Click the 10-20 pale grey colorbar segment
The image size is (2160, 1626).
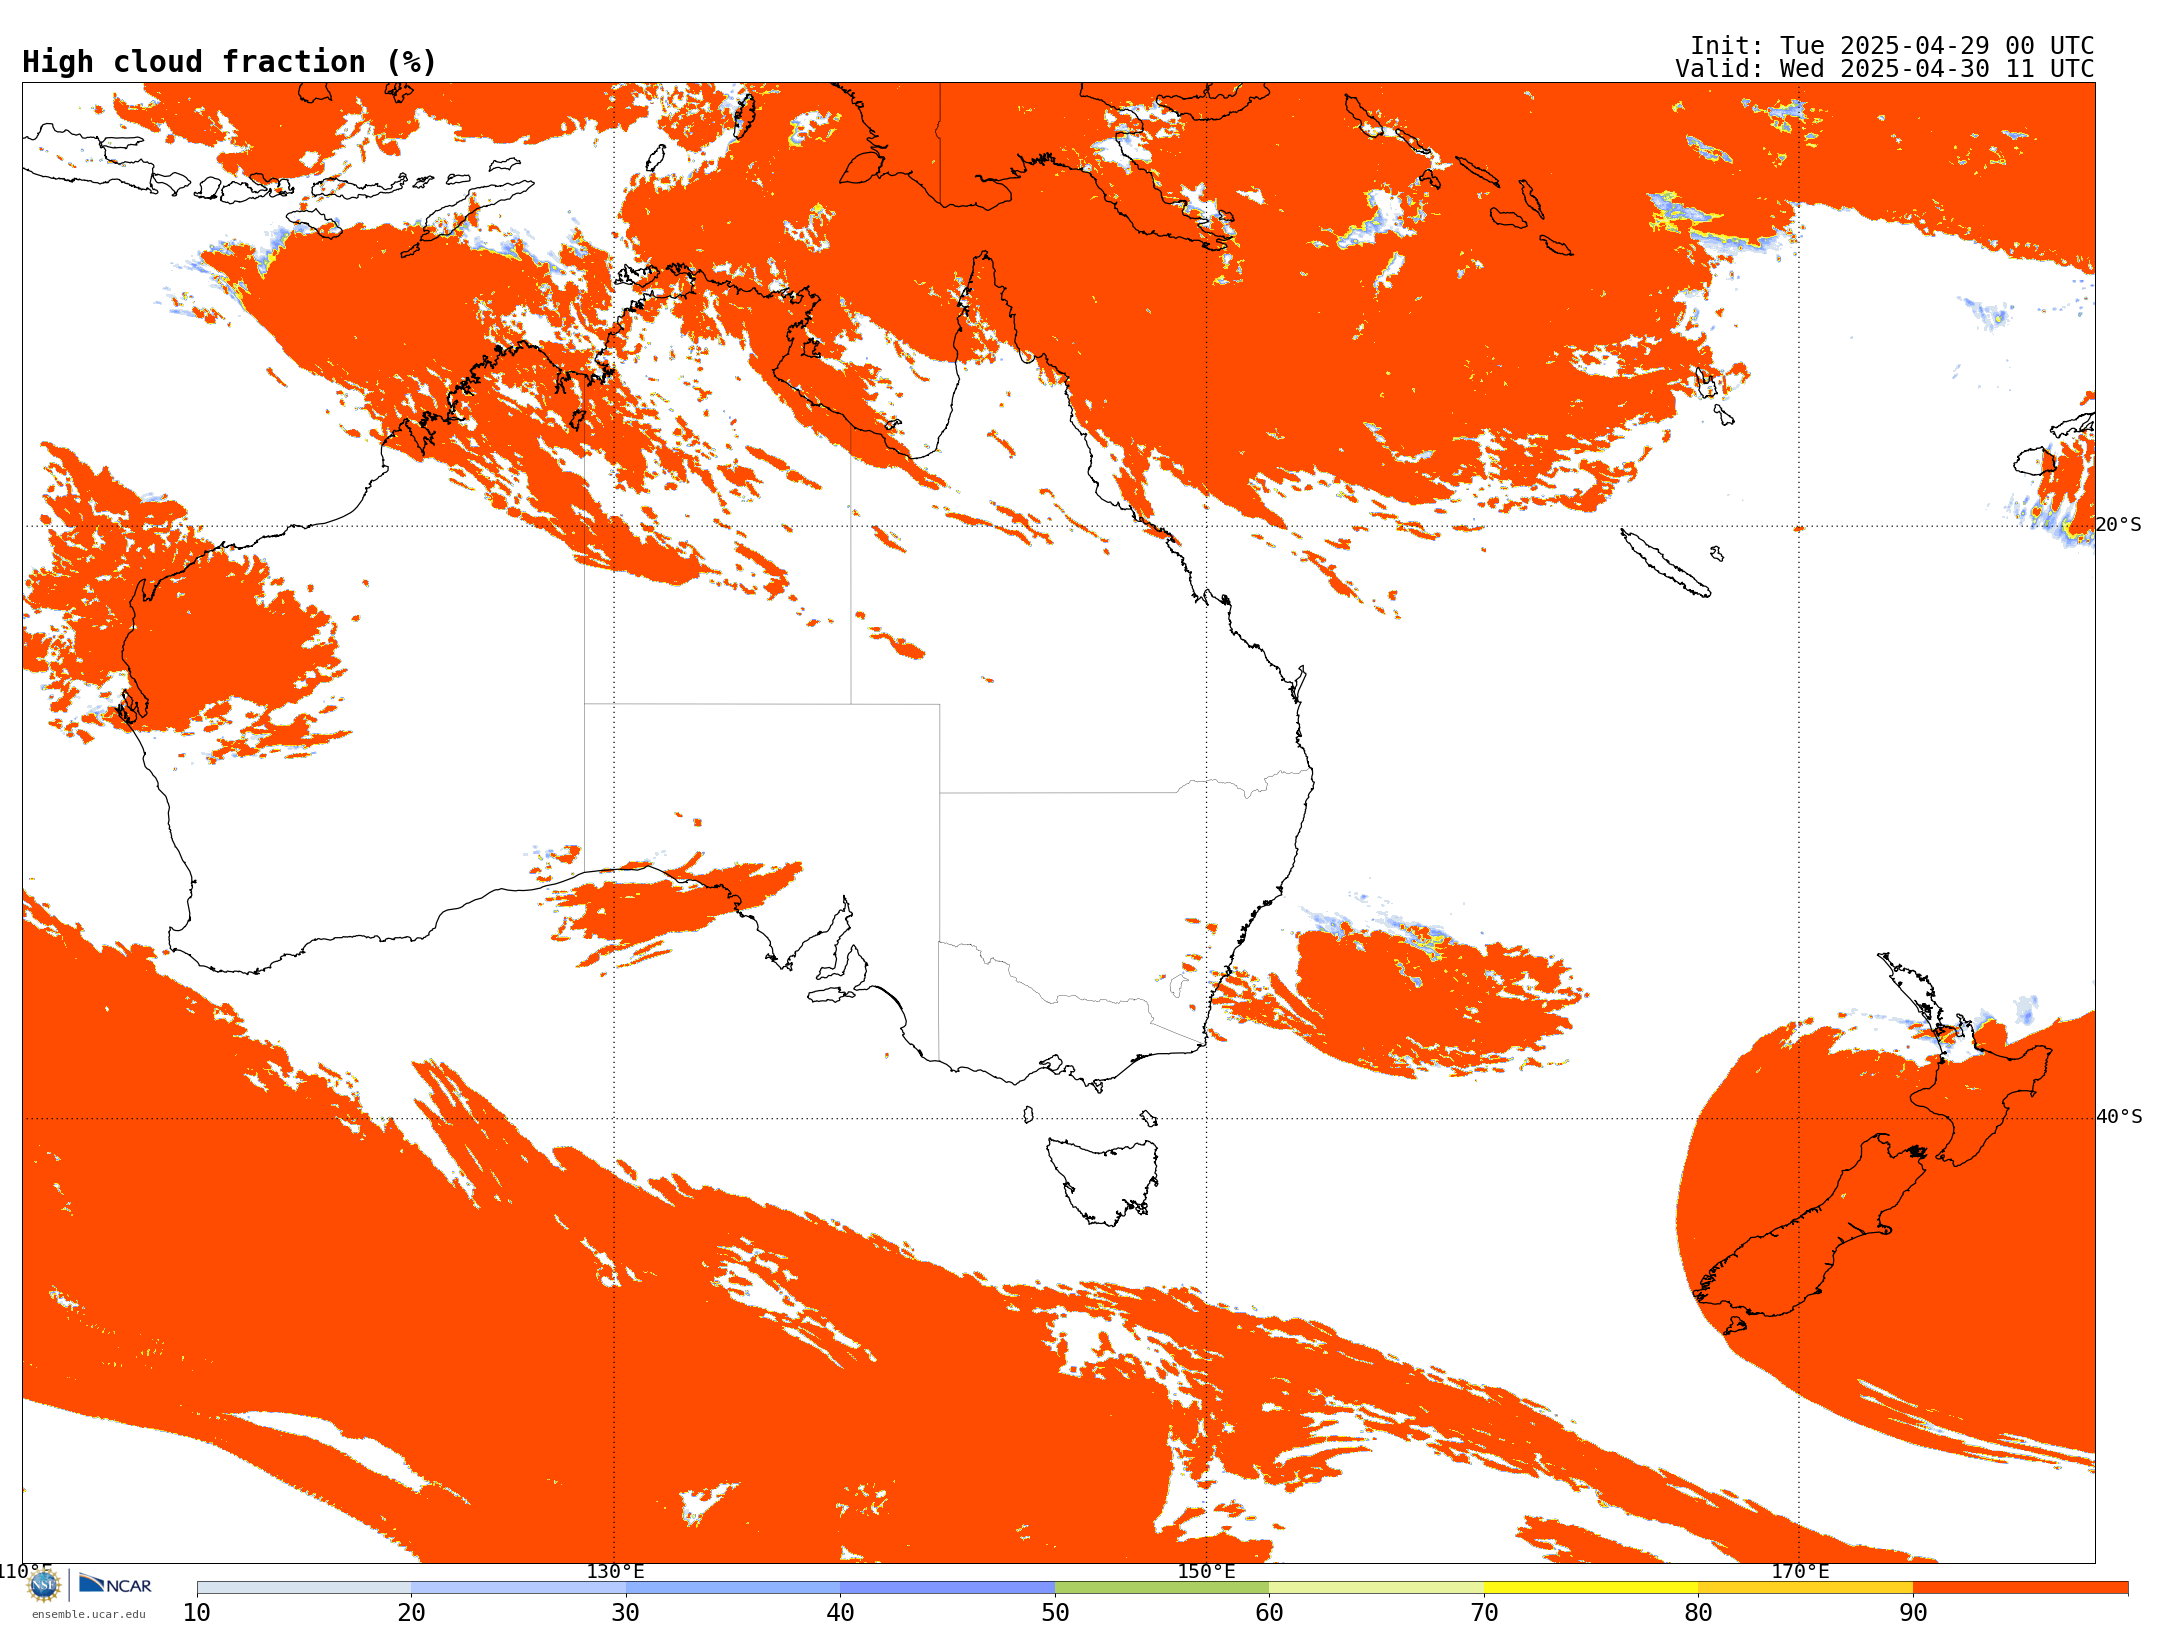(304, 1588)
